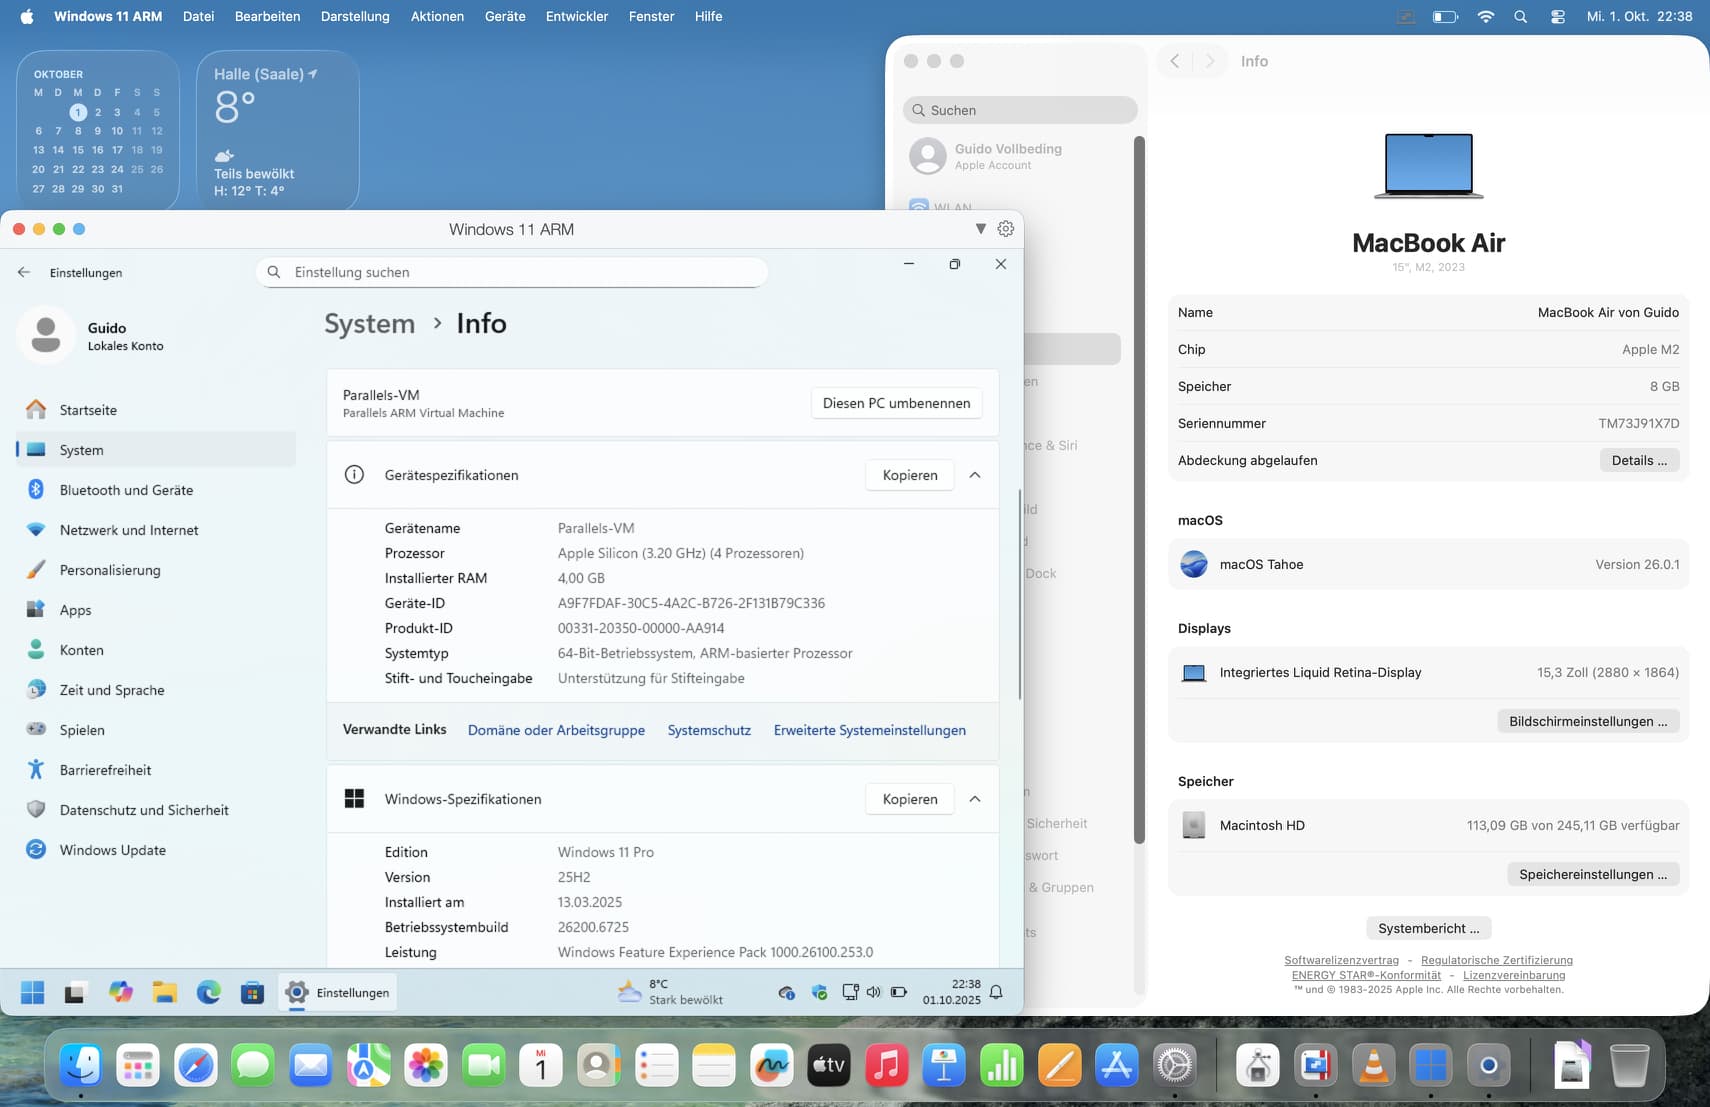Open the Erweiterte Systemeinstellungen link
This screenshot has height=1107, width=1710.
point(869,730)
